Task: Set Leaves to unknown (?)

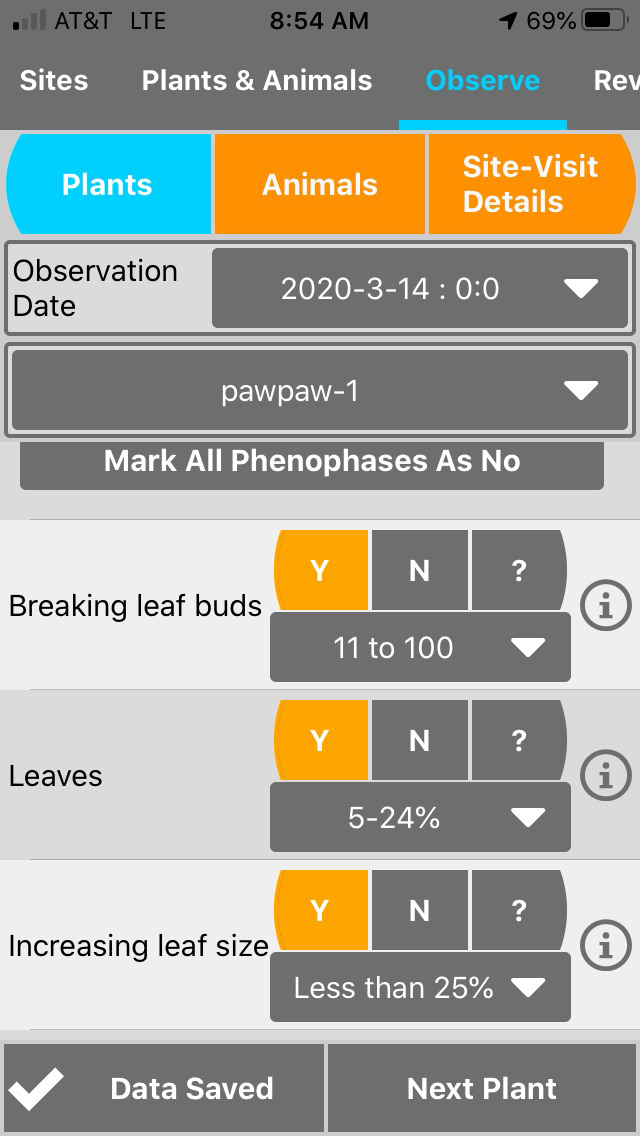Action: [x=518, y=741]
